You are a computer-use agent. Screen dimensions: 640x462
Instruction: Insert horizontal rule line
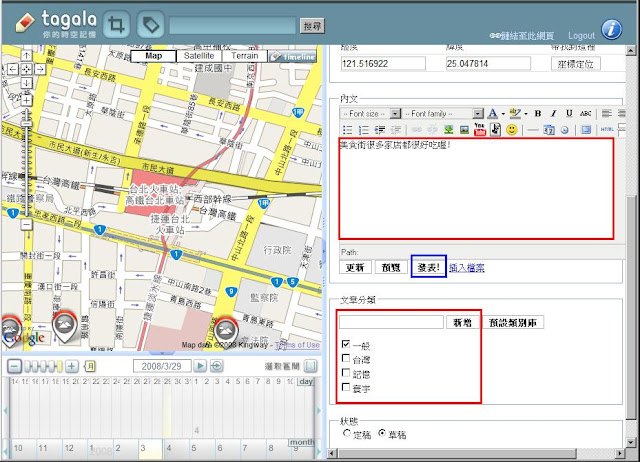(x=533, y=130)
